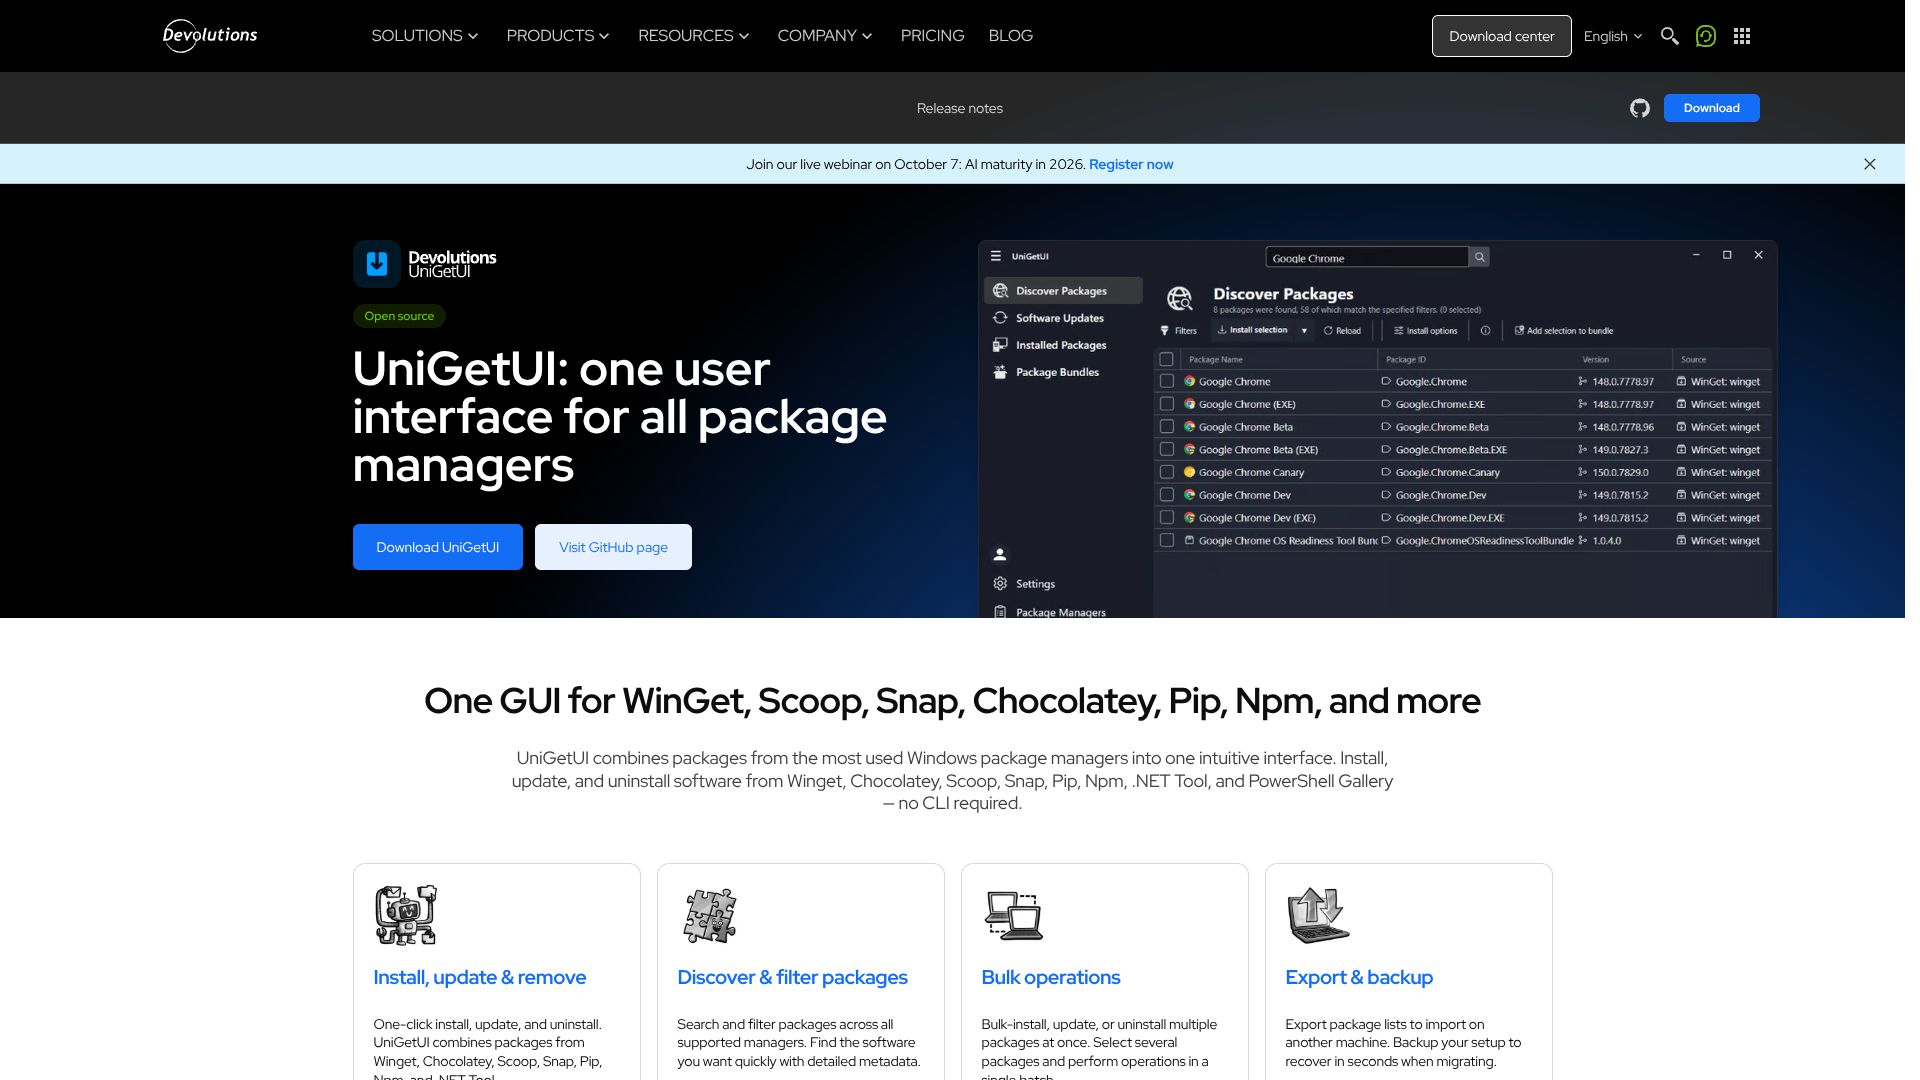Open the GitHub icon beside Download
Image resolution: width=1920 pixels, height=1080 pixels.
point(1640,108)
